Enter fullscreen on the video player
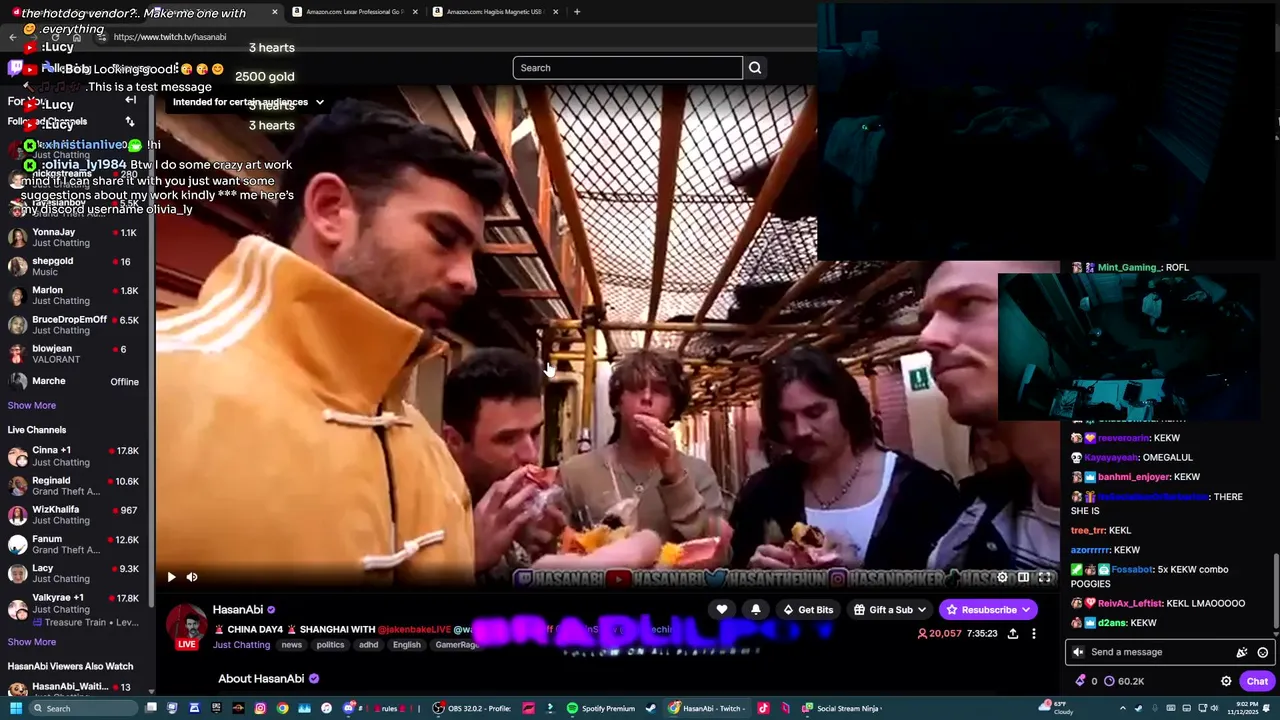Screen dimensions: 1280x720 [1044, 577]
